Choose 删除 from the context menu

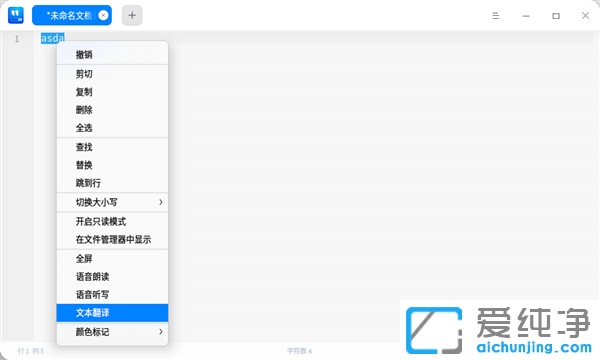tap(112, 110)
